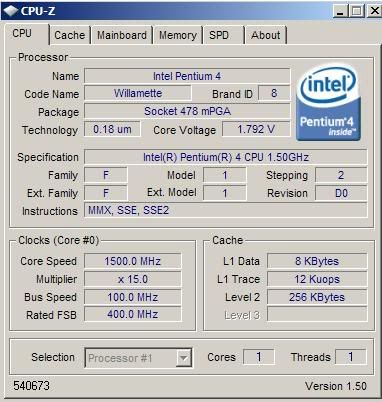Click the CPU-Z title bar icon
This screenshot has width=382, height=402.
[x=10, y=11]
